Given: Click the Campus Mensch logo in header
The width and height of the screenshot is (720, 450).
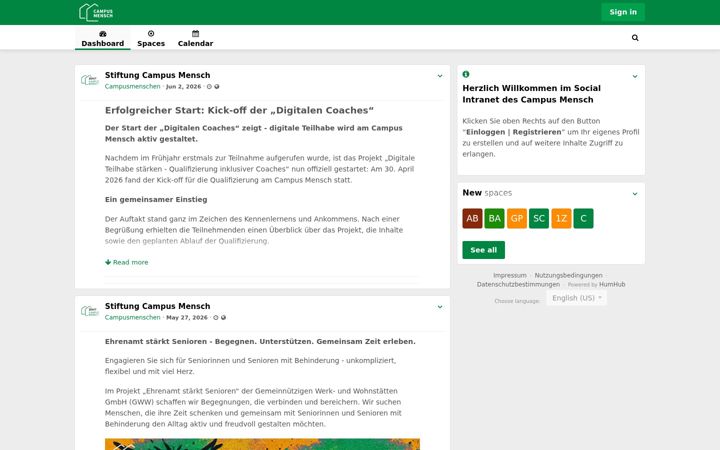Looking at the screenshot, I should (x=96, y=12).
